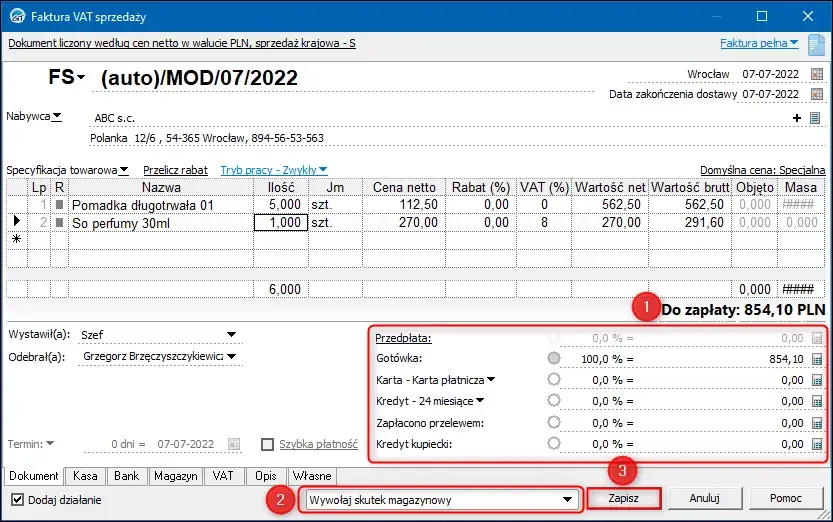Open calculator icon for Kredyt kupiecki amount
This screenshot has width=833, height=522.
(817, 443)
